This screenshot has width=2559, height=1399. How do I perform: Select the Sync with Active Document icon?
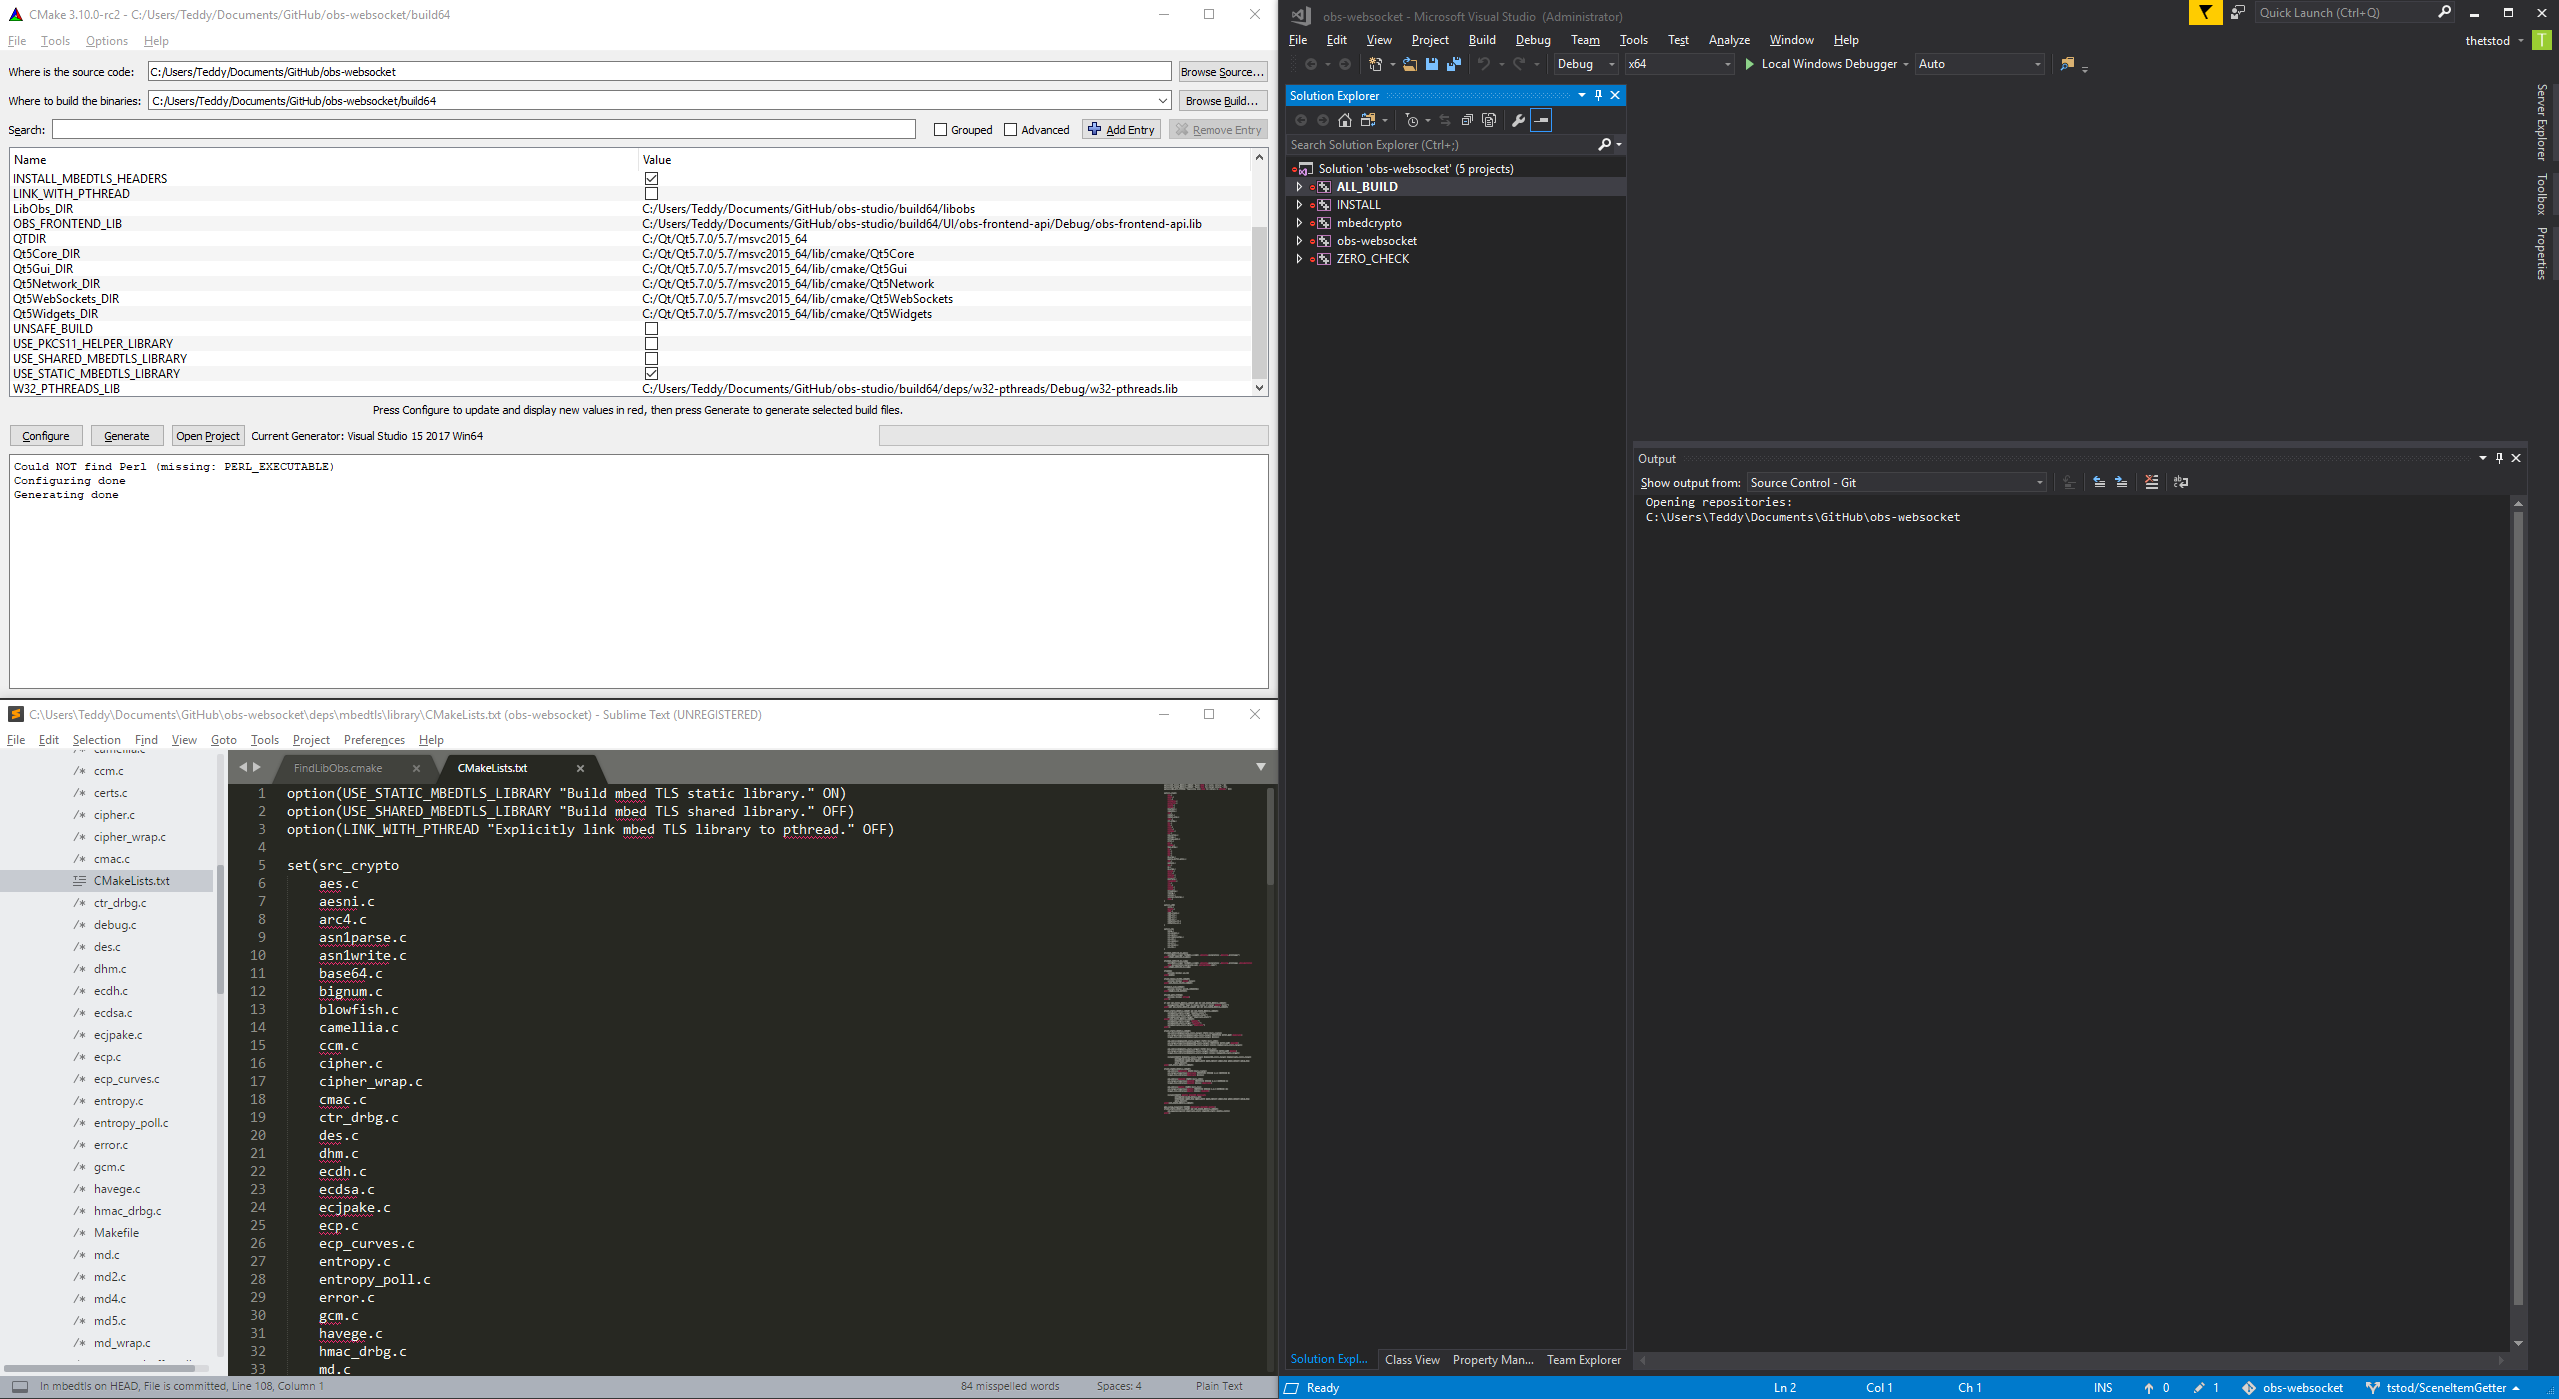[1445, 121]
